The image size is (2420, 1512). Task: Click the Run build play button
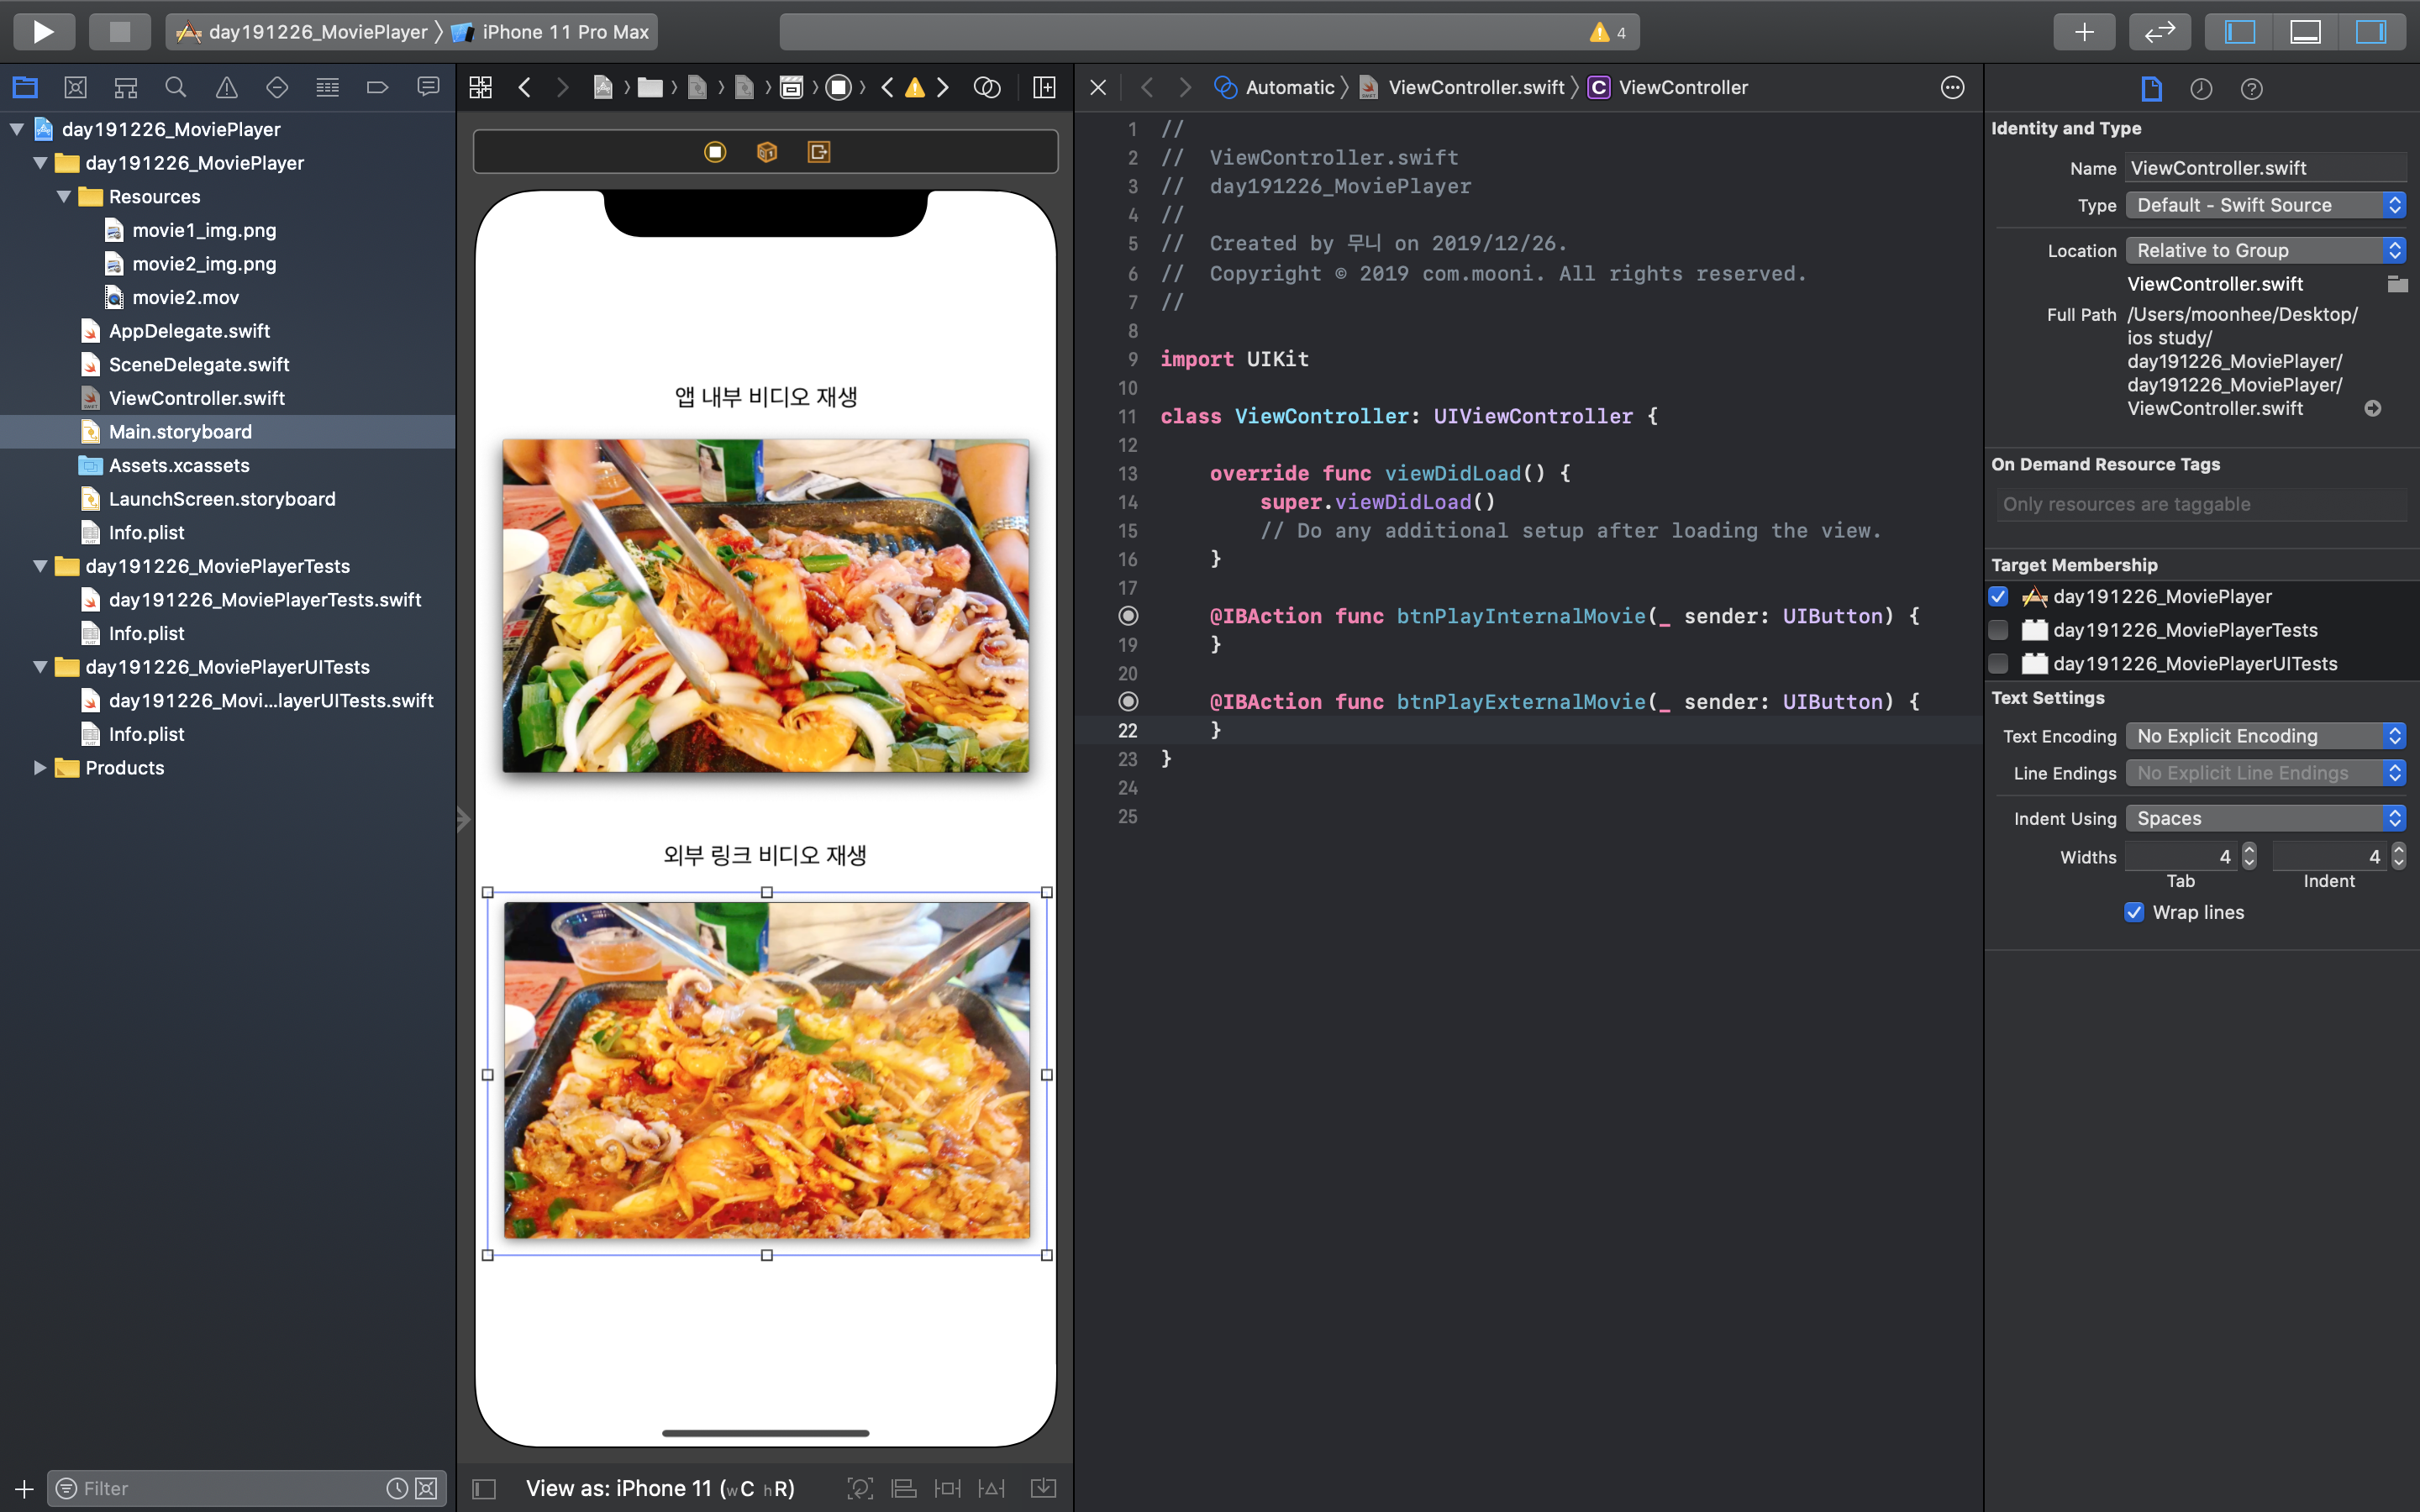tap(43, 32)
